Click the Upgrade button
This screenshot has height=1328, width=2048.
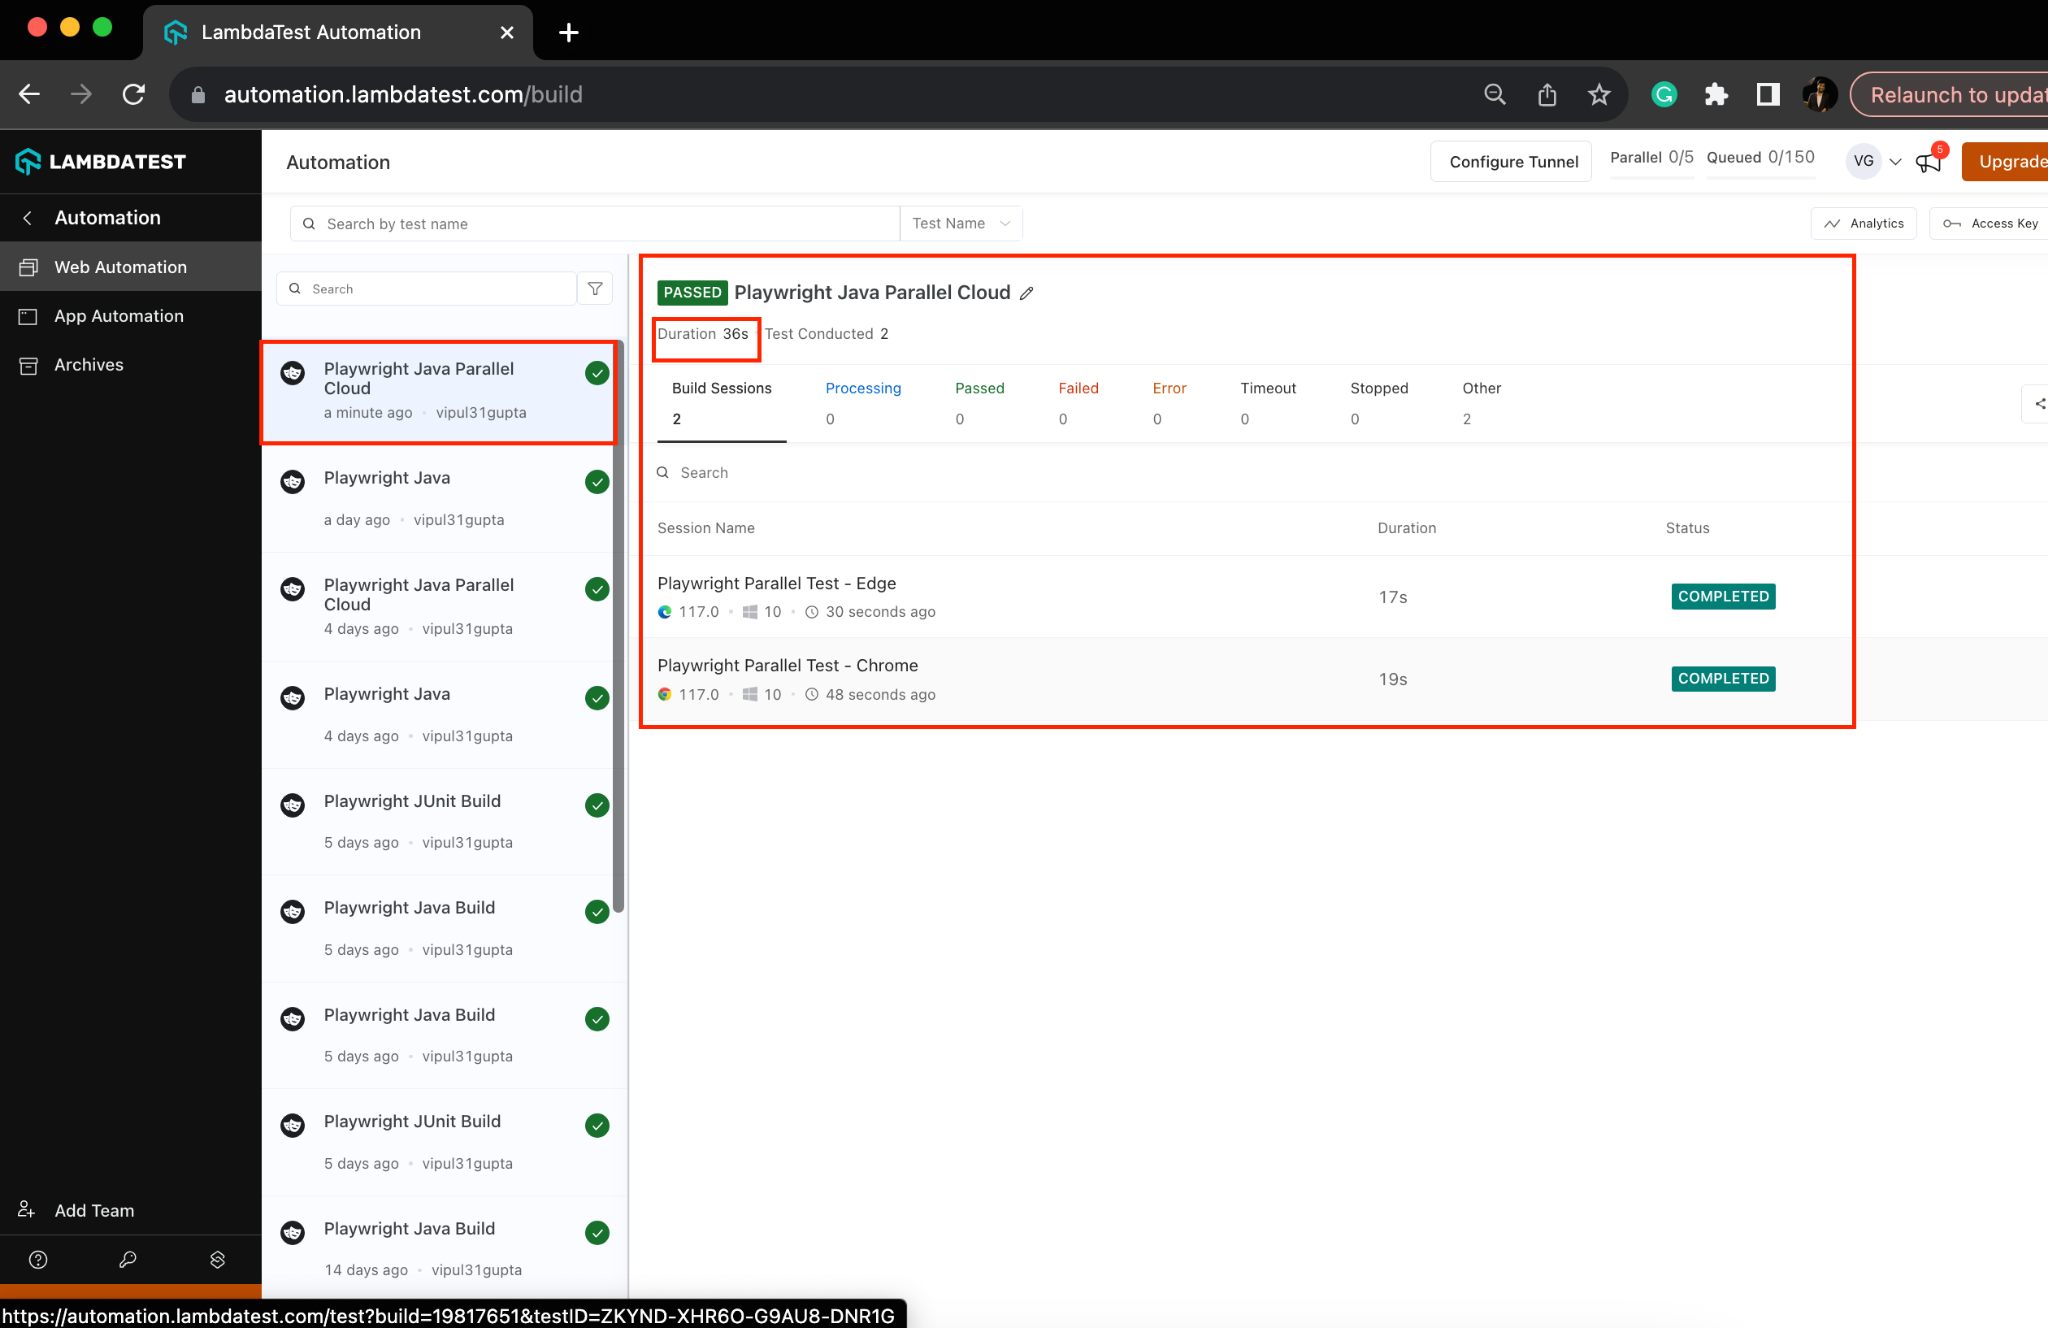pos(2006,162)
